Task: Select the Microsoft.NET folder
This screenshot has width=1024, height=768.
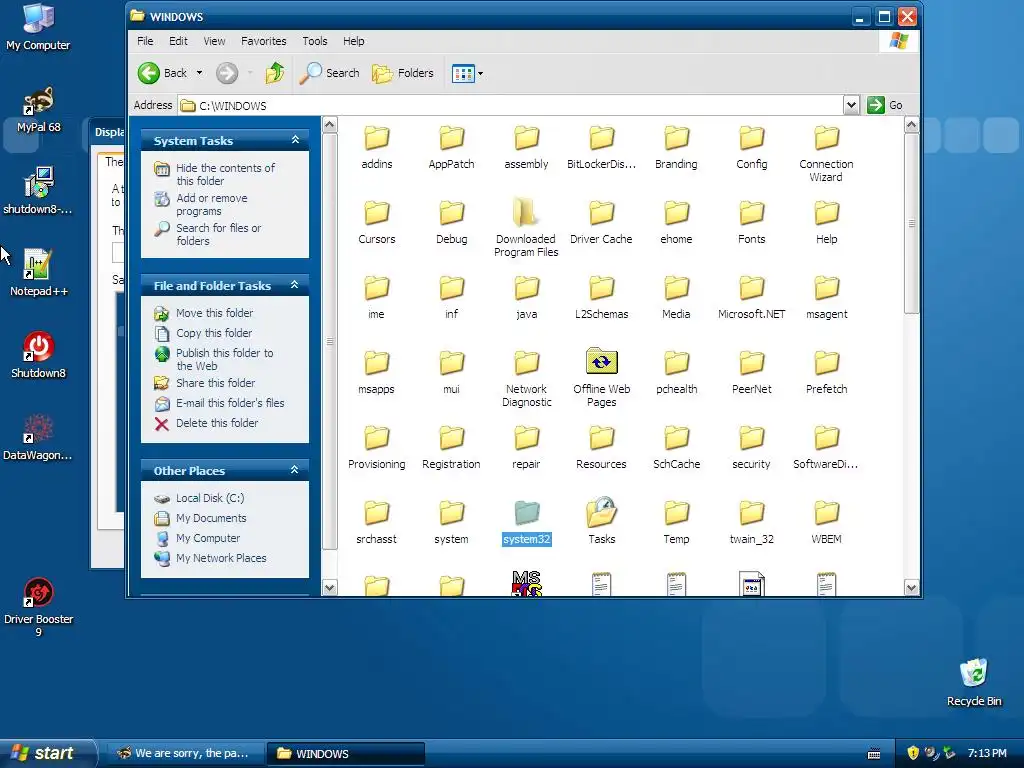Action: click(752, 298)
